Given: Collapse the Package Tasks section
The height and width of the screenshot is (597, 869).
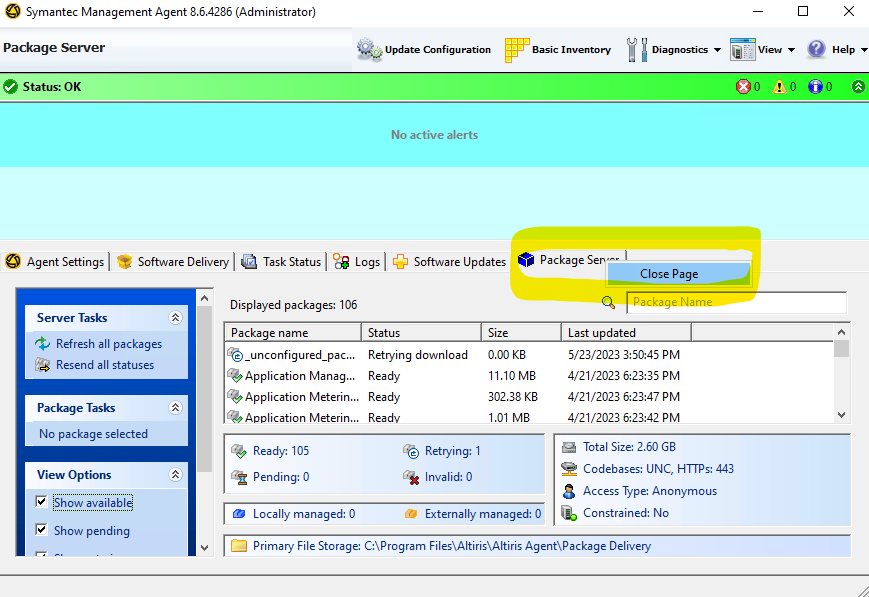Looking at the screenshot, I should (175, 408).
